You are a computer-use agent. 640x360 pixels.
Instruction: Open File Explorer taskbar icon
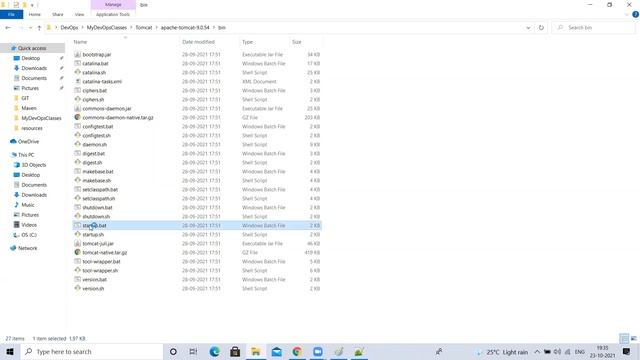(256, 351)
